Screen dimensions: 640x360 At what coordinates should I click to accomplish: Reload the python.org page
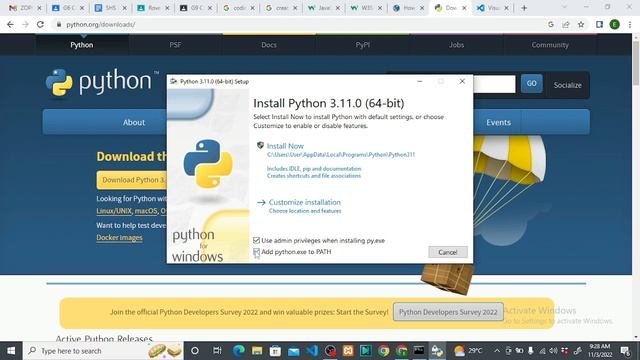click(40, 24)
